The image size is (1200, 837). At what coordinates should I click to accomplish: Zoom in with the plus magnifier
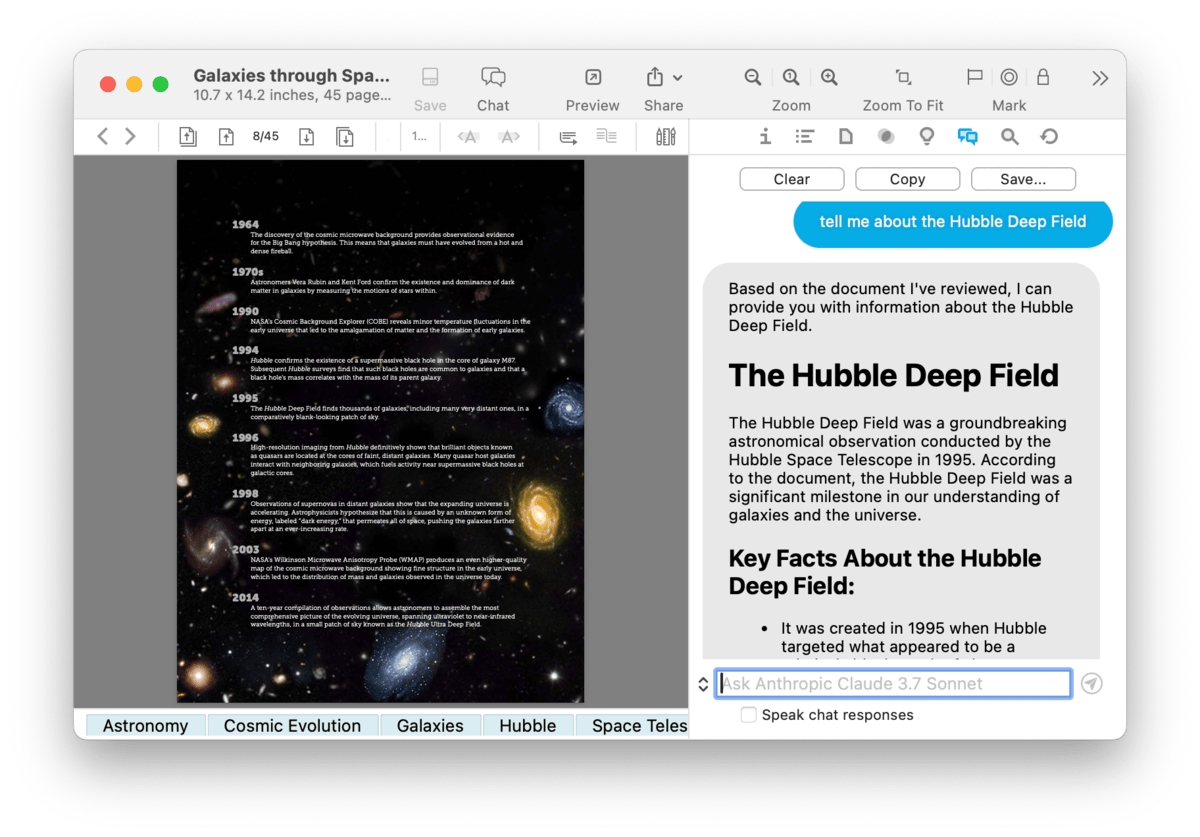tap(829, 78)
